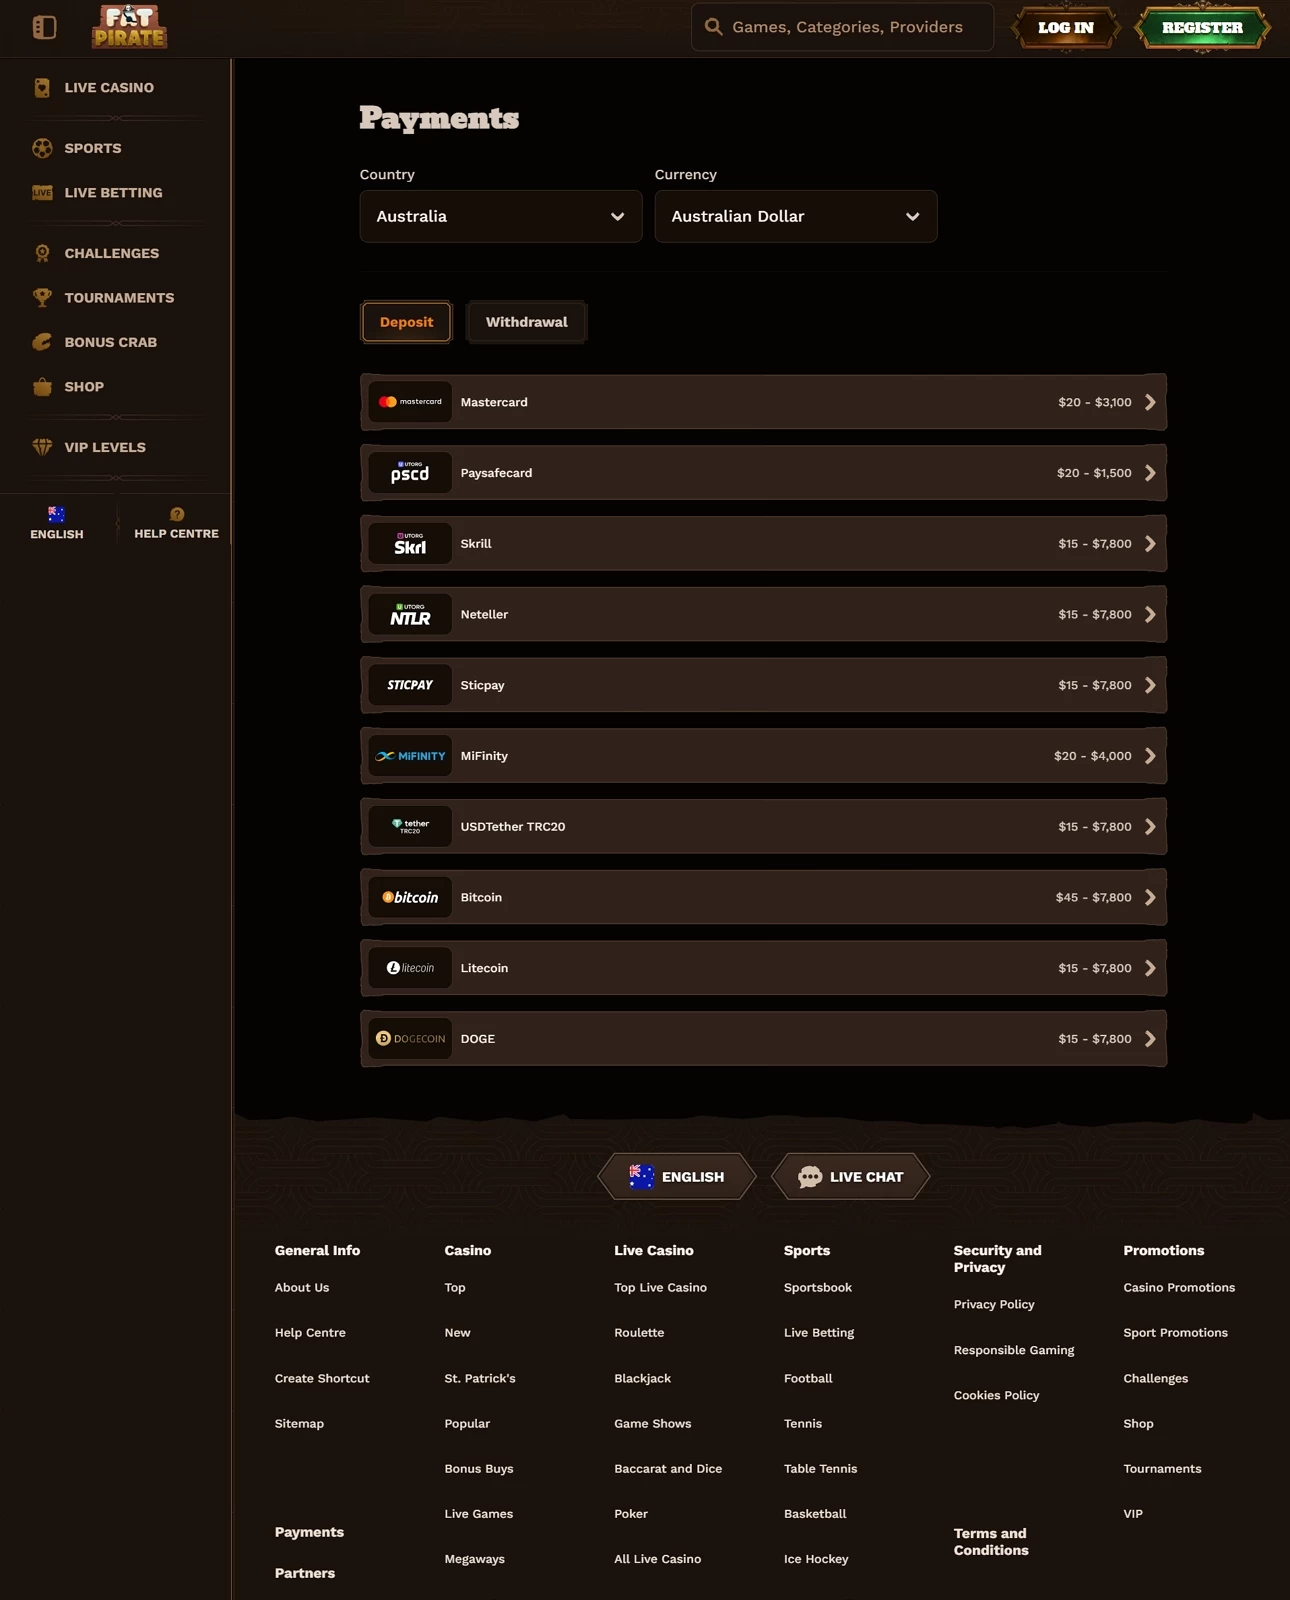This screenshot has height=1600, width=1290.
Task: Expand the DOGE row chevron
Action: pos(1150,1039)
